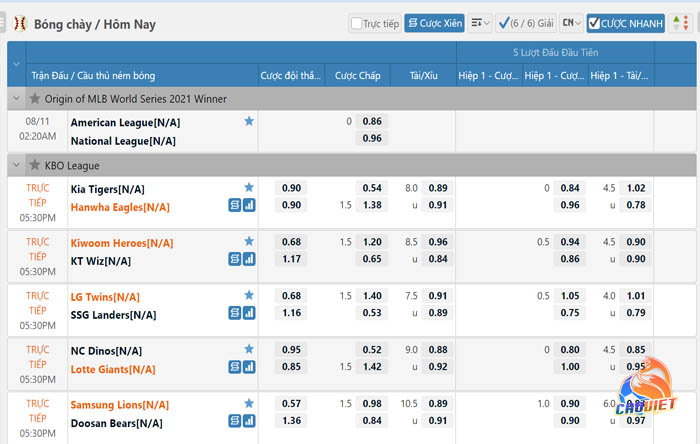Star the KBO League group
Screen dimensions: 700x444
[34, 165]
